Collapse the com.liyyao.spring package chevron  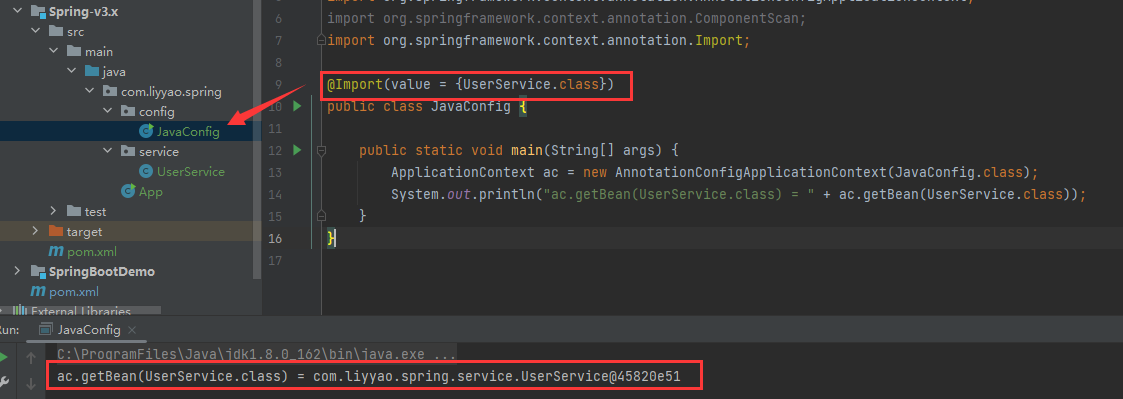(x=90, y=92)
